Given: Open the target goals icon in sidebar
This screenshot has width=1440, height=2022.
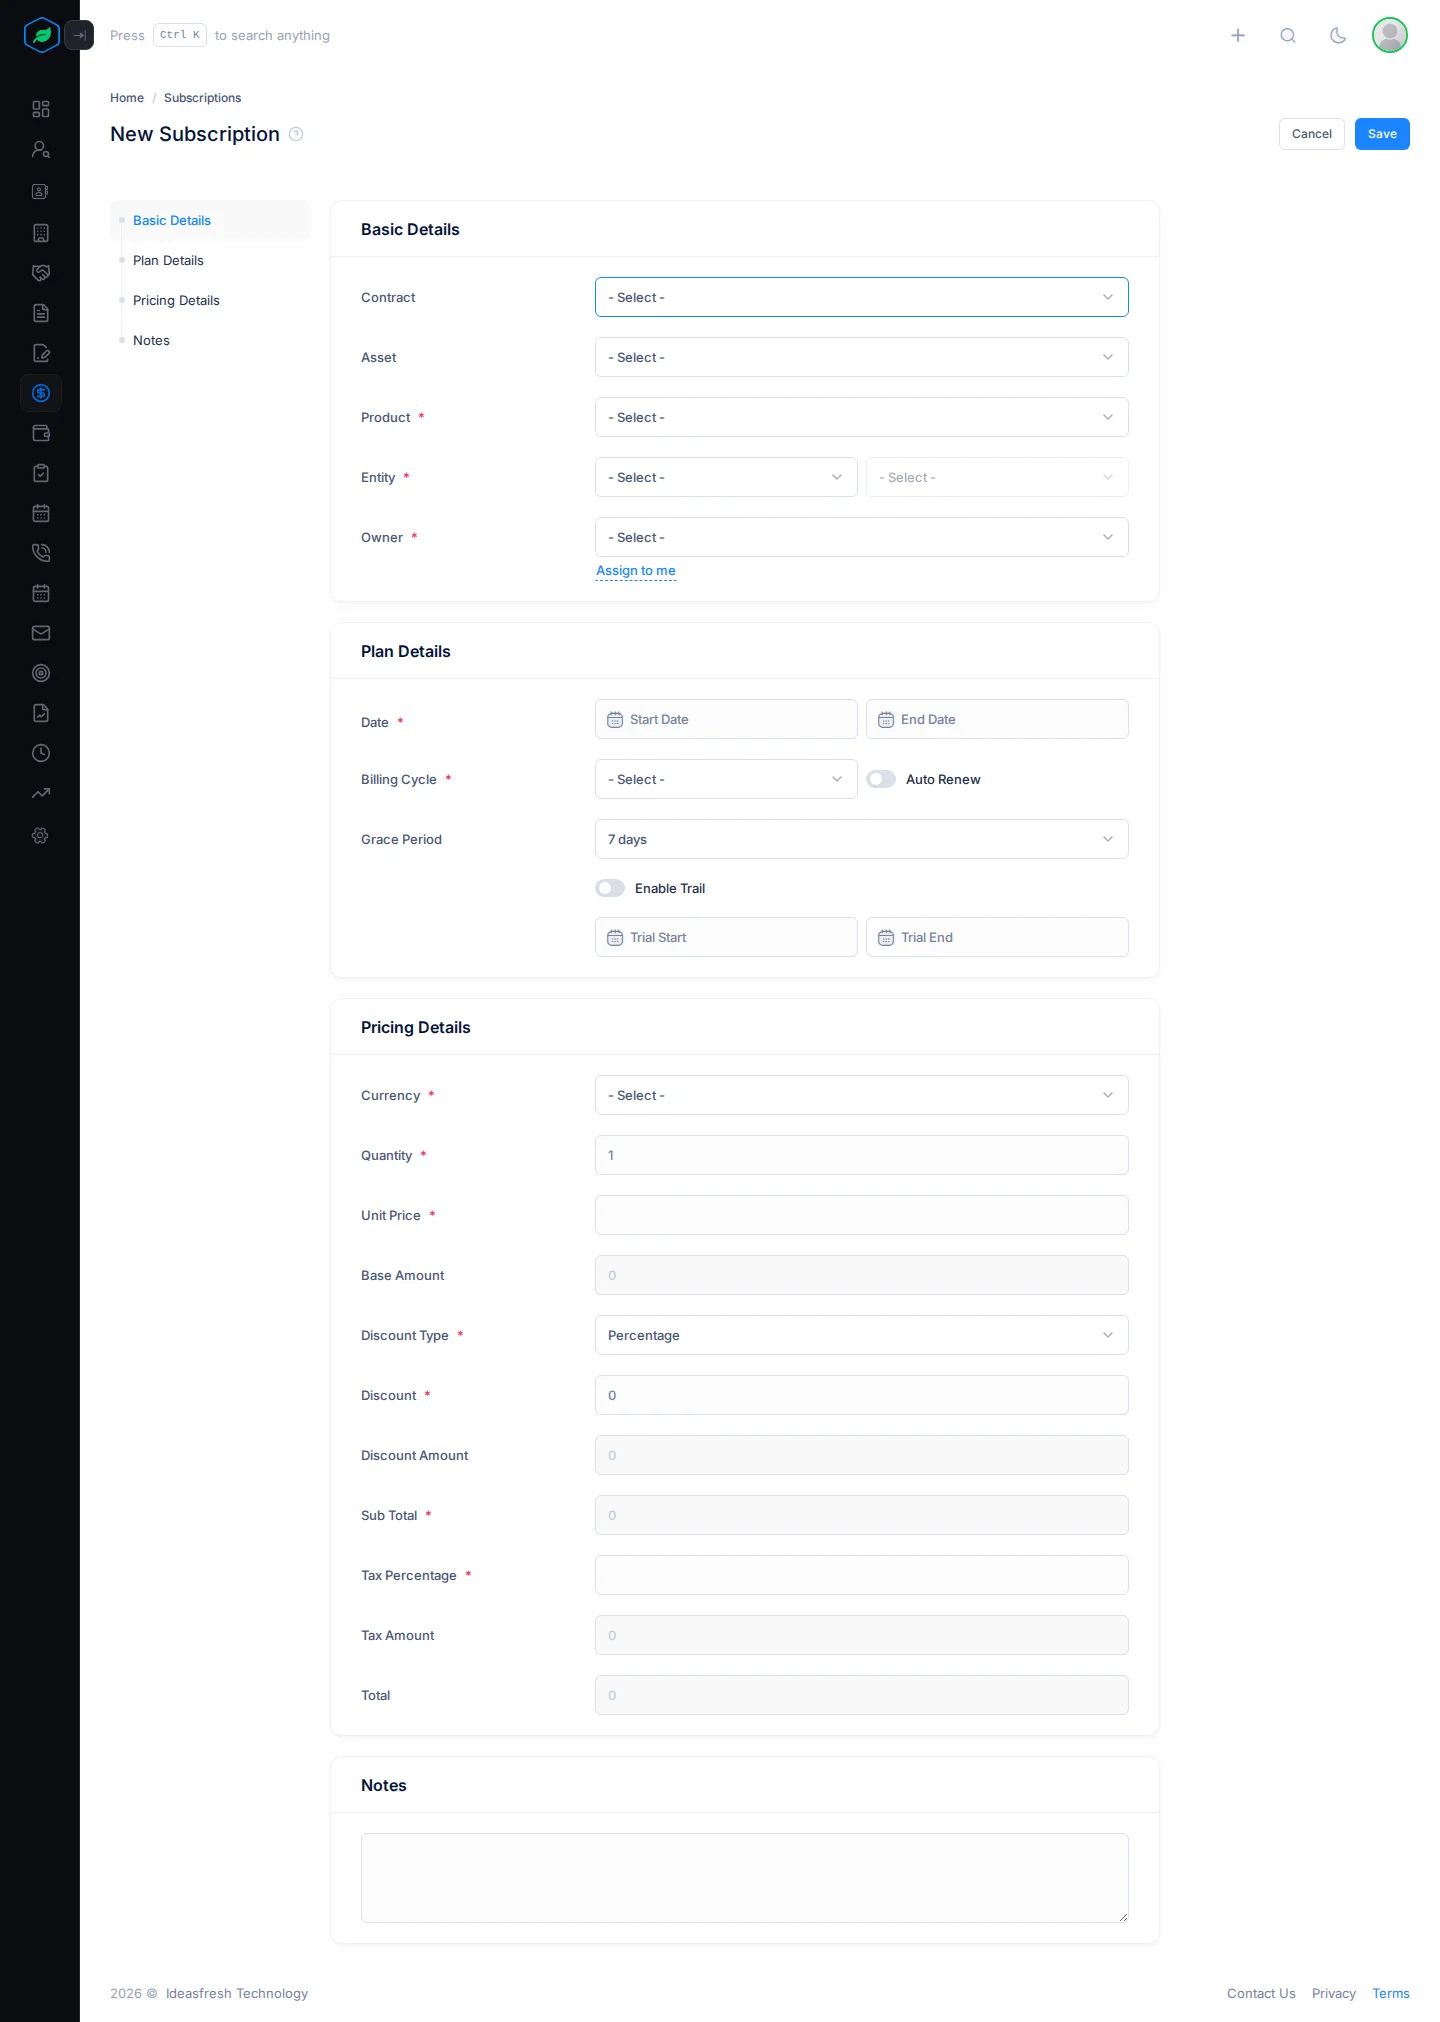Looking at the screenshot, I should 41,673.
